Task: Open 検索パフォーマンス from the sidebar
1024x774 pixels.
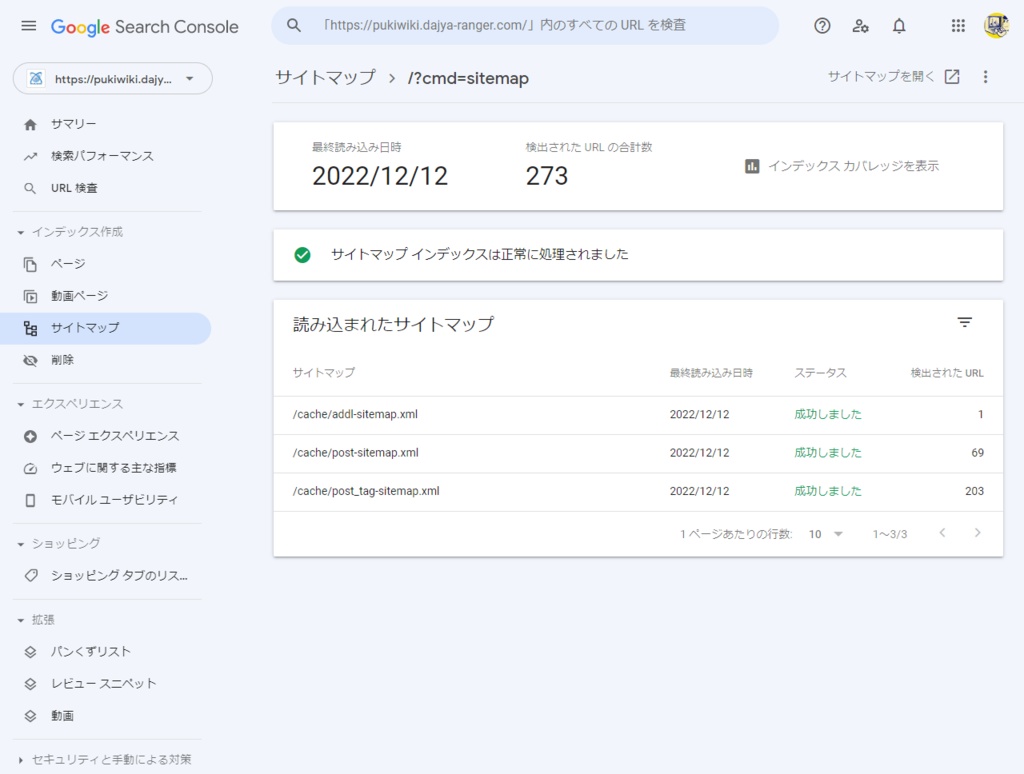Action: coord(101,156)
